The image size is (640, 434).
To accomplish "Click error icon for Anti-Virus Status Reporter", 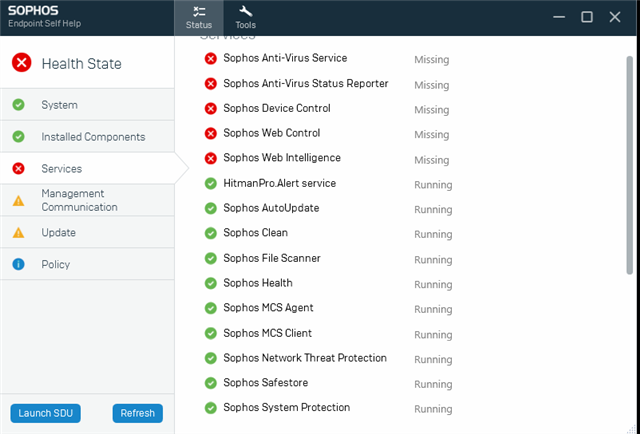I will (x=211, y=84).
